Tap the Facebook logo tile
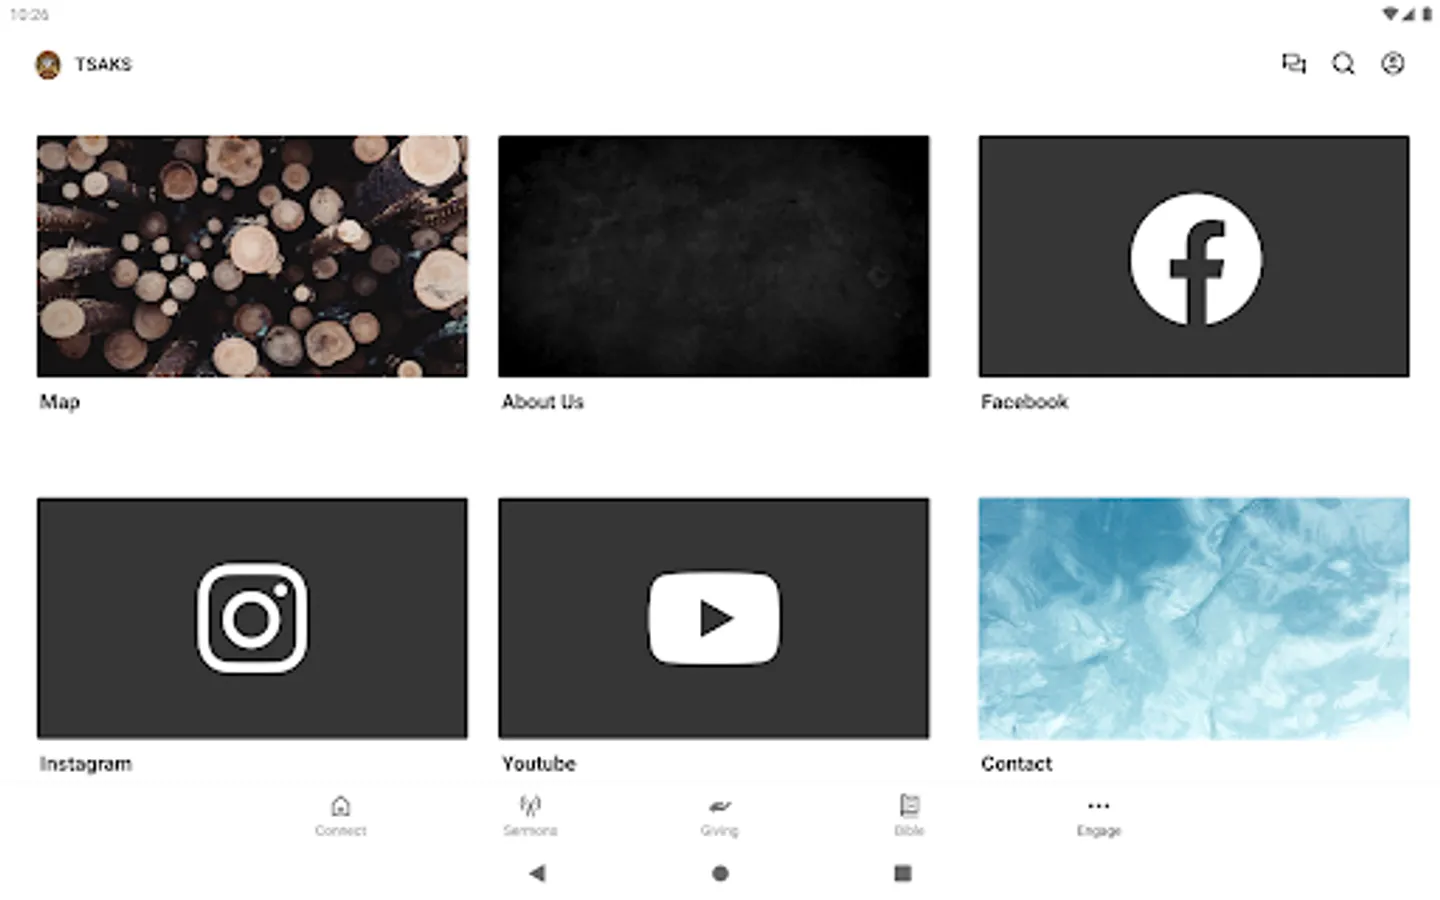This screenshot has width=1440, height=900. coord(1194,256)
